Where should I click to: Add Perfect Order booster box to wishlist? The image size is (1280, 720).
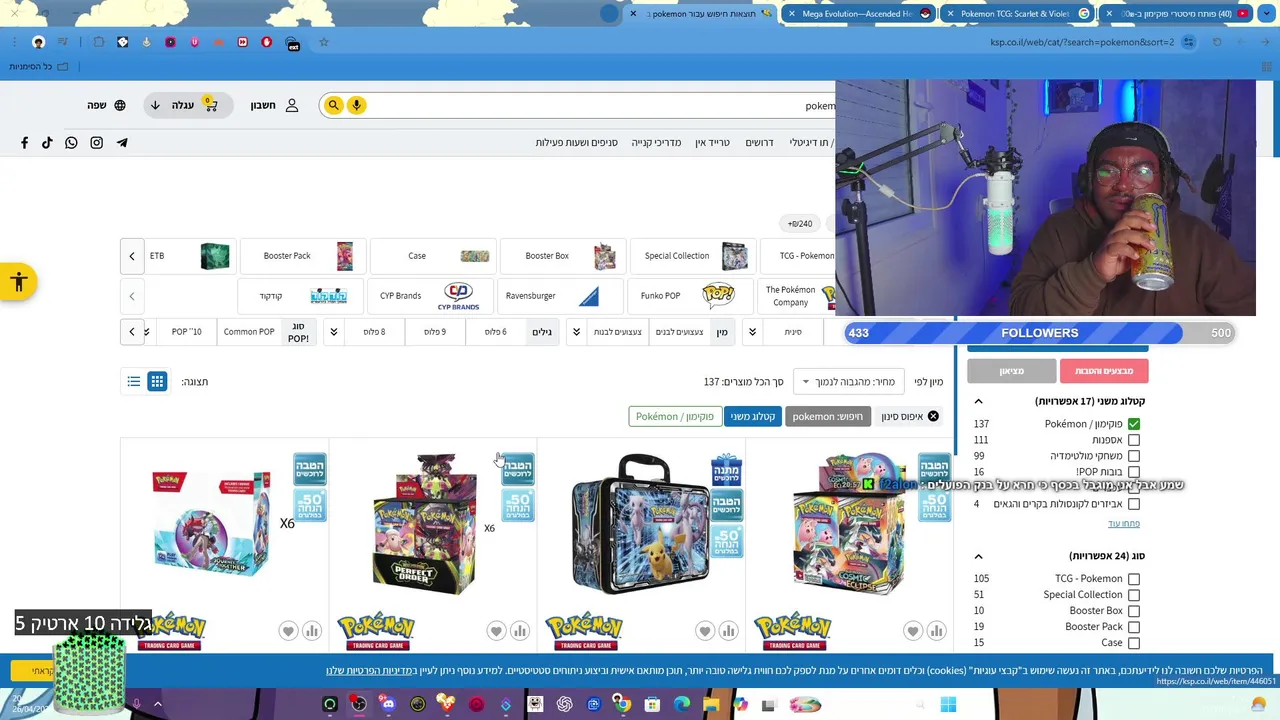point(496,631)
